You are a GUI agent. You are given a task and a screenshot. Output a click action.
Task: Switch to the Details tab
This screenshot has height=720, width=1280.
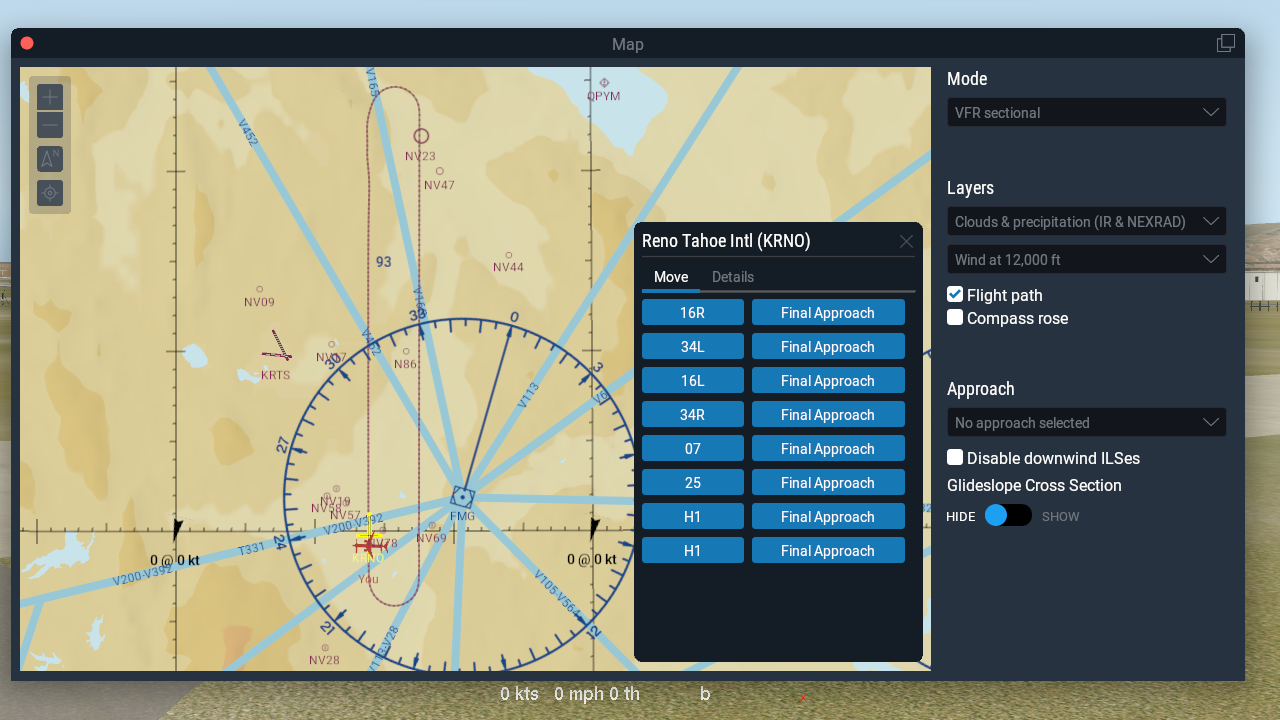[733, 277]
